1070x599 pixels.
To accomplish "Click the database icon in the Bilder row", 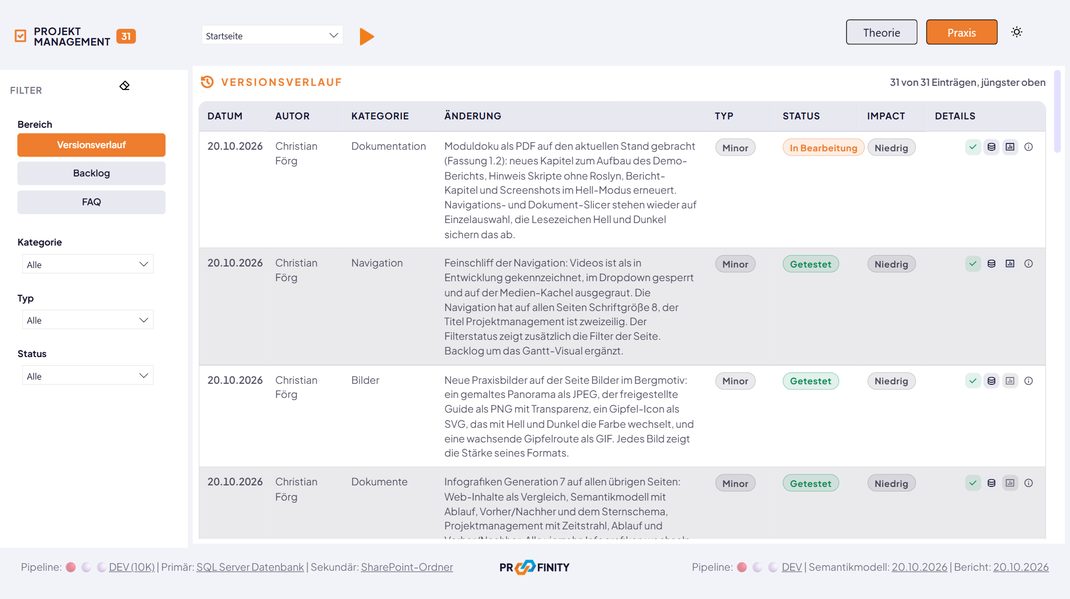I will pos(992,381).
